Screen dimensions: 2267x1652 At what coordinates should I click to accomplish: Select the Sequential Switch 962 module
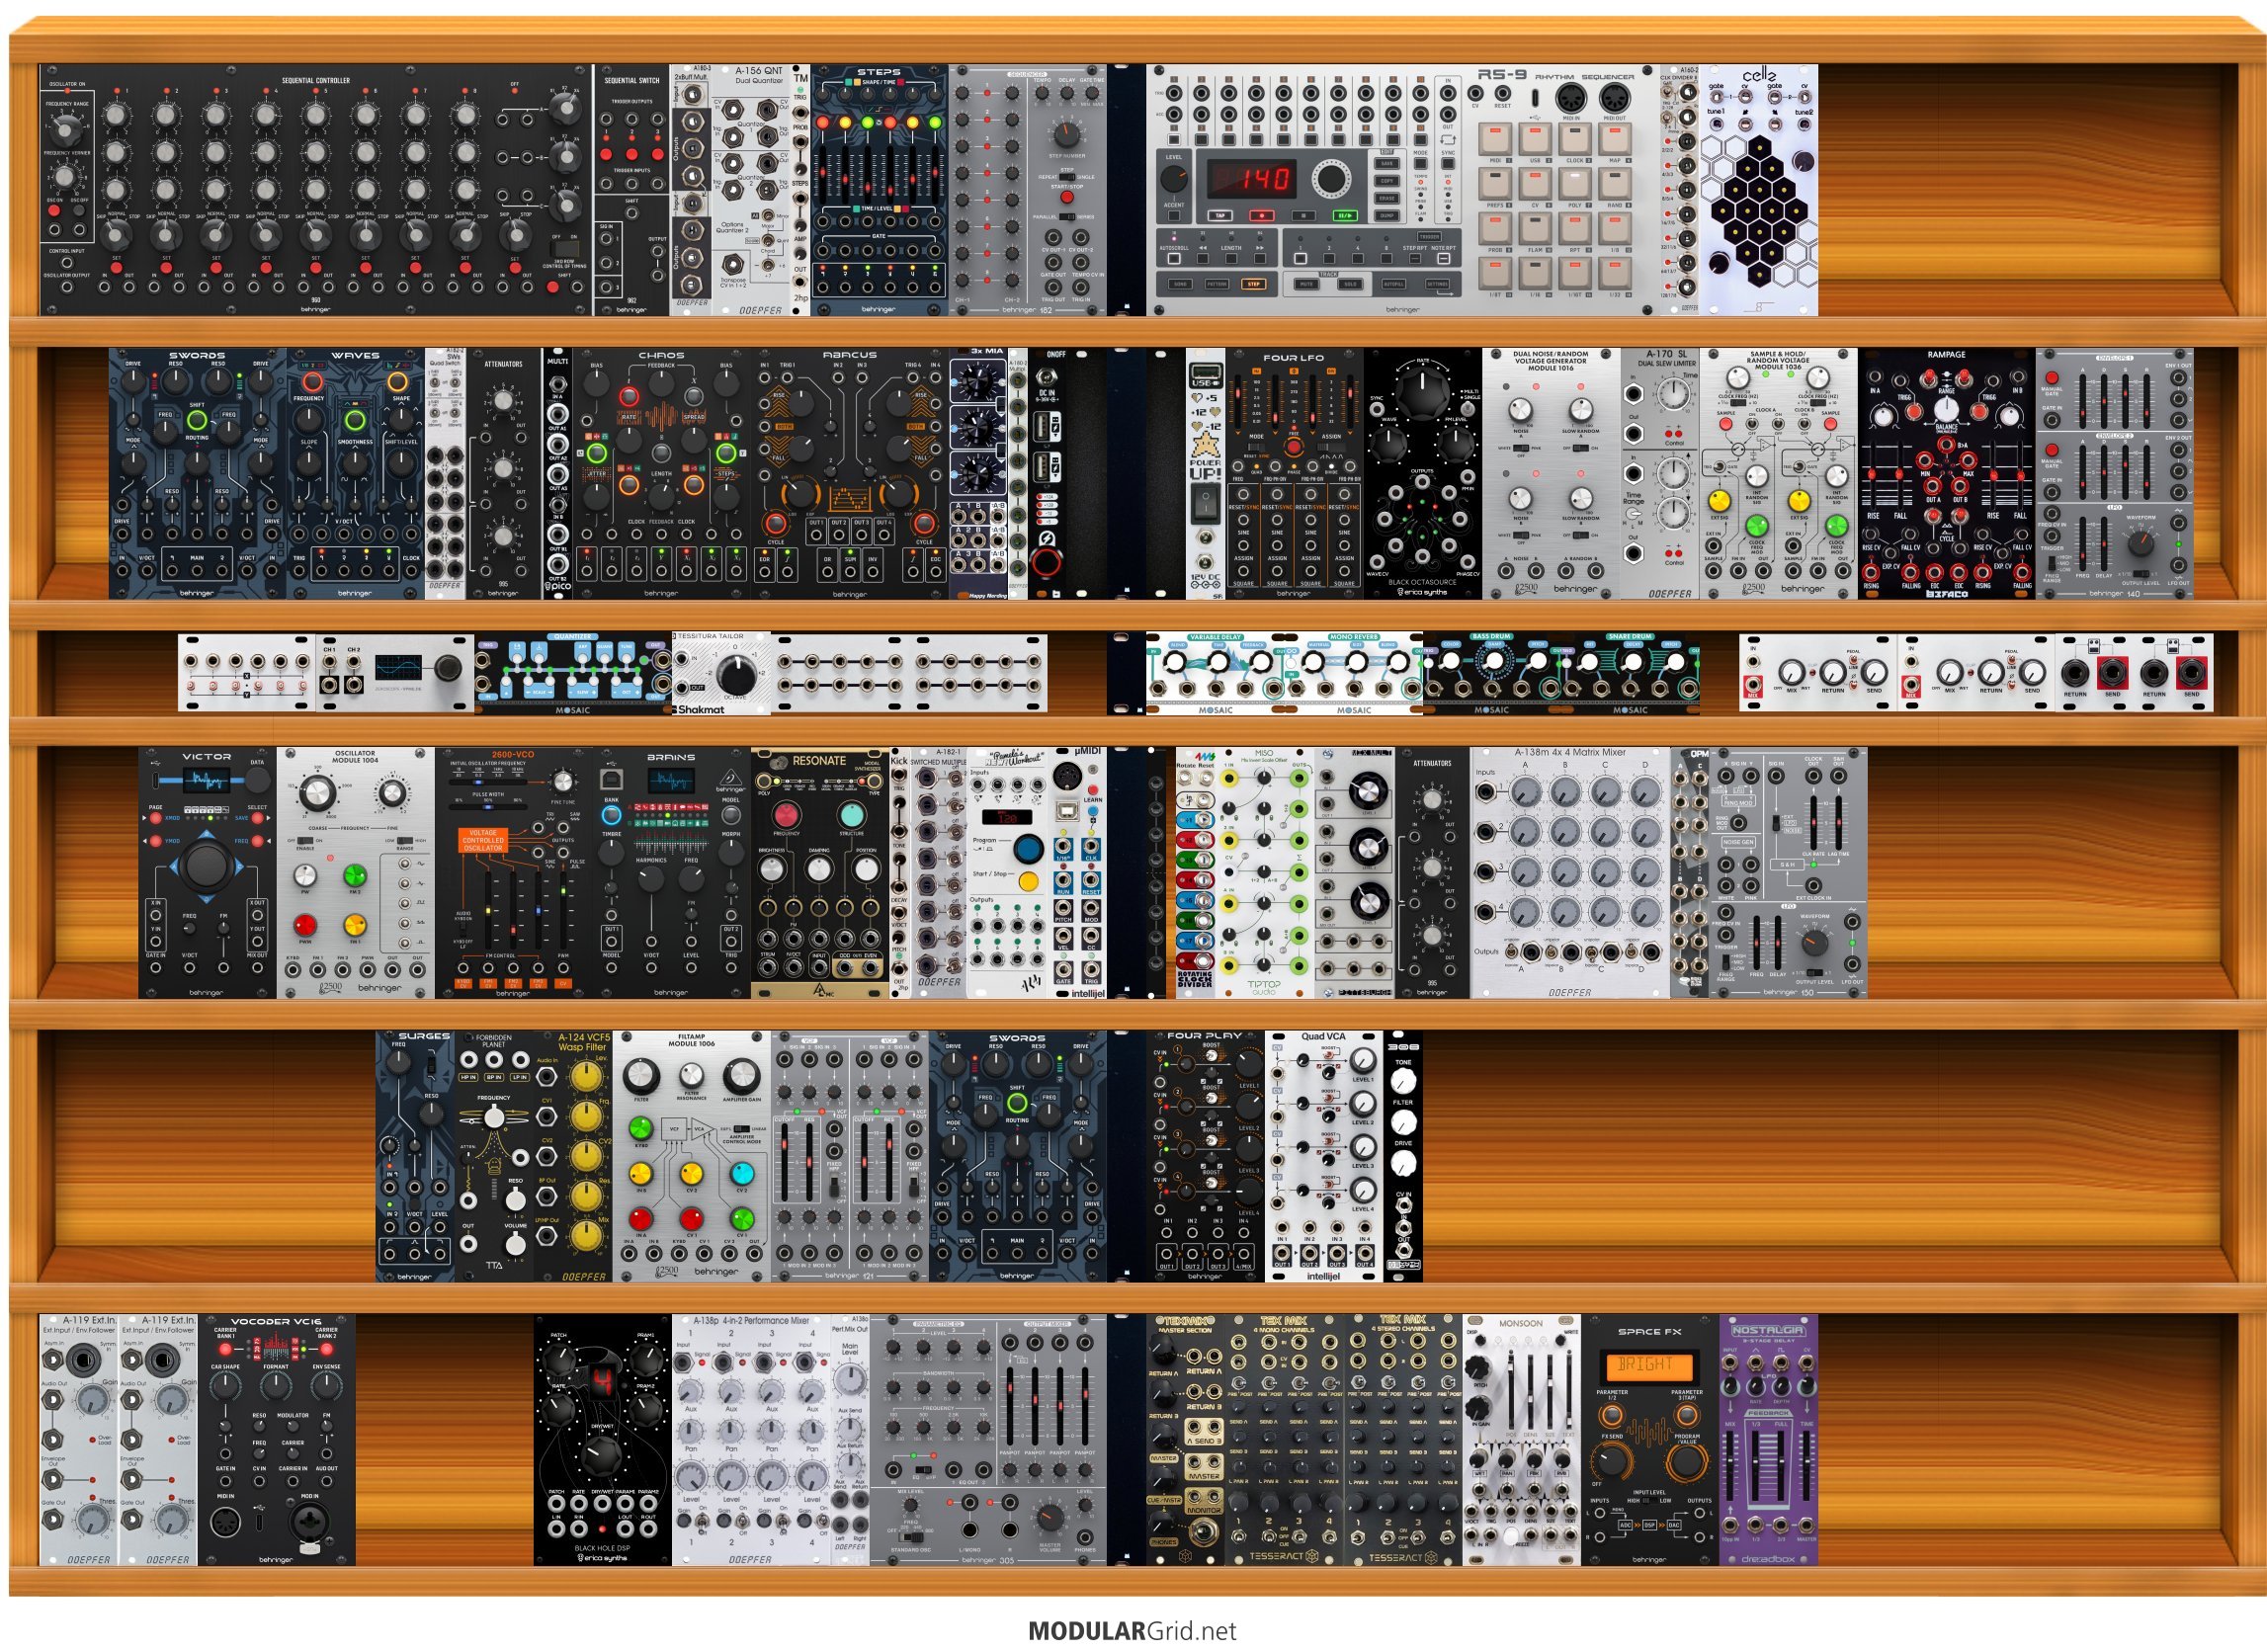(631, 190)
